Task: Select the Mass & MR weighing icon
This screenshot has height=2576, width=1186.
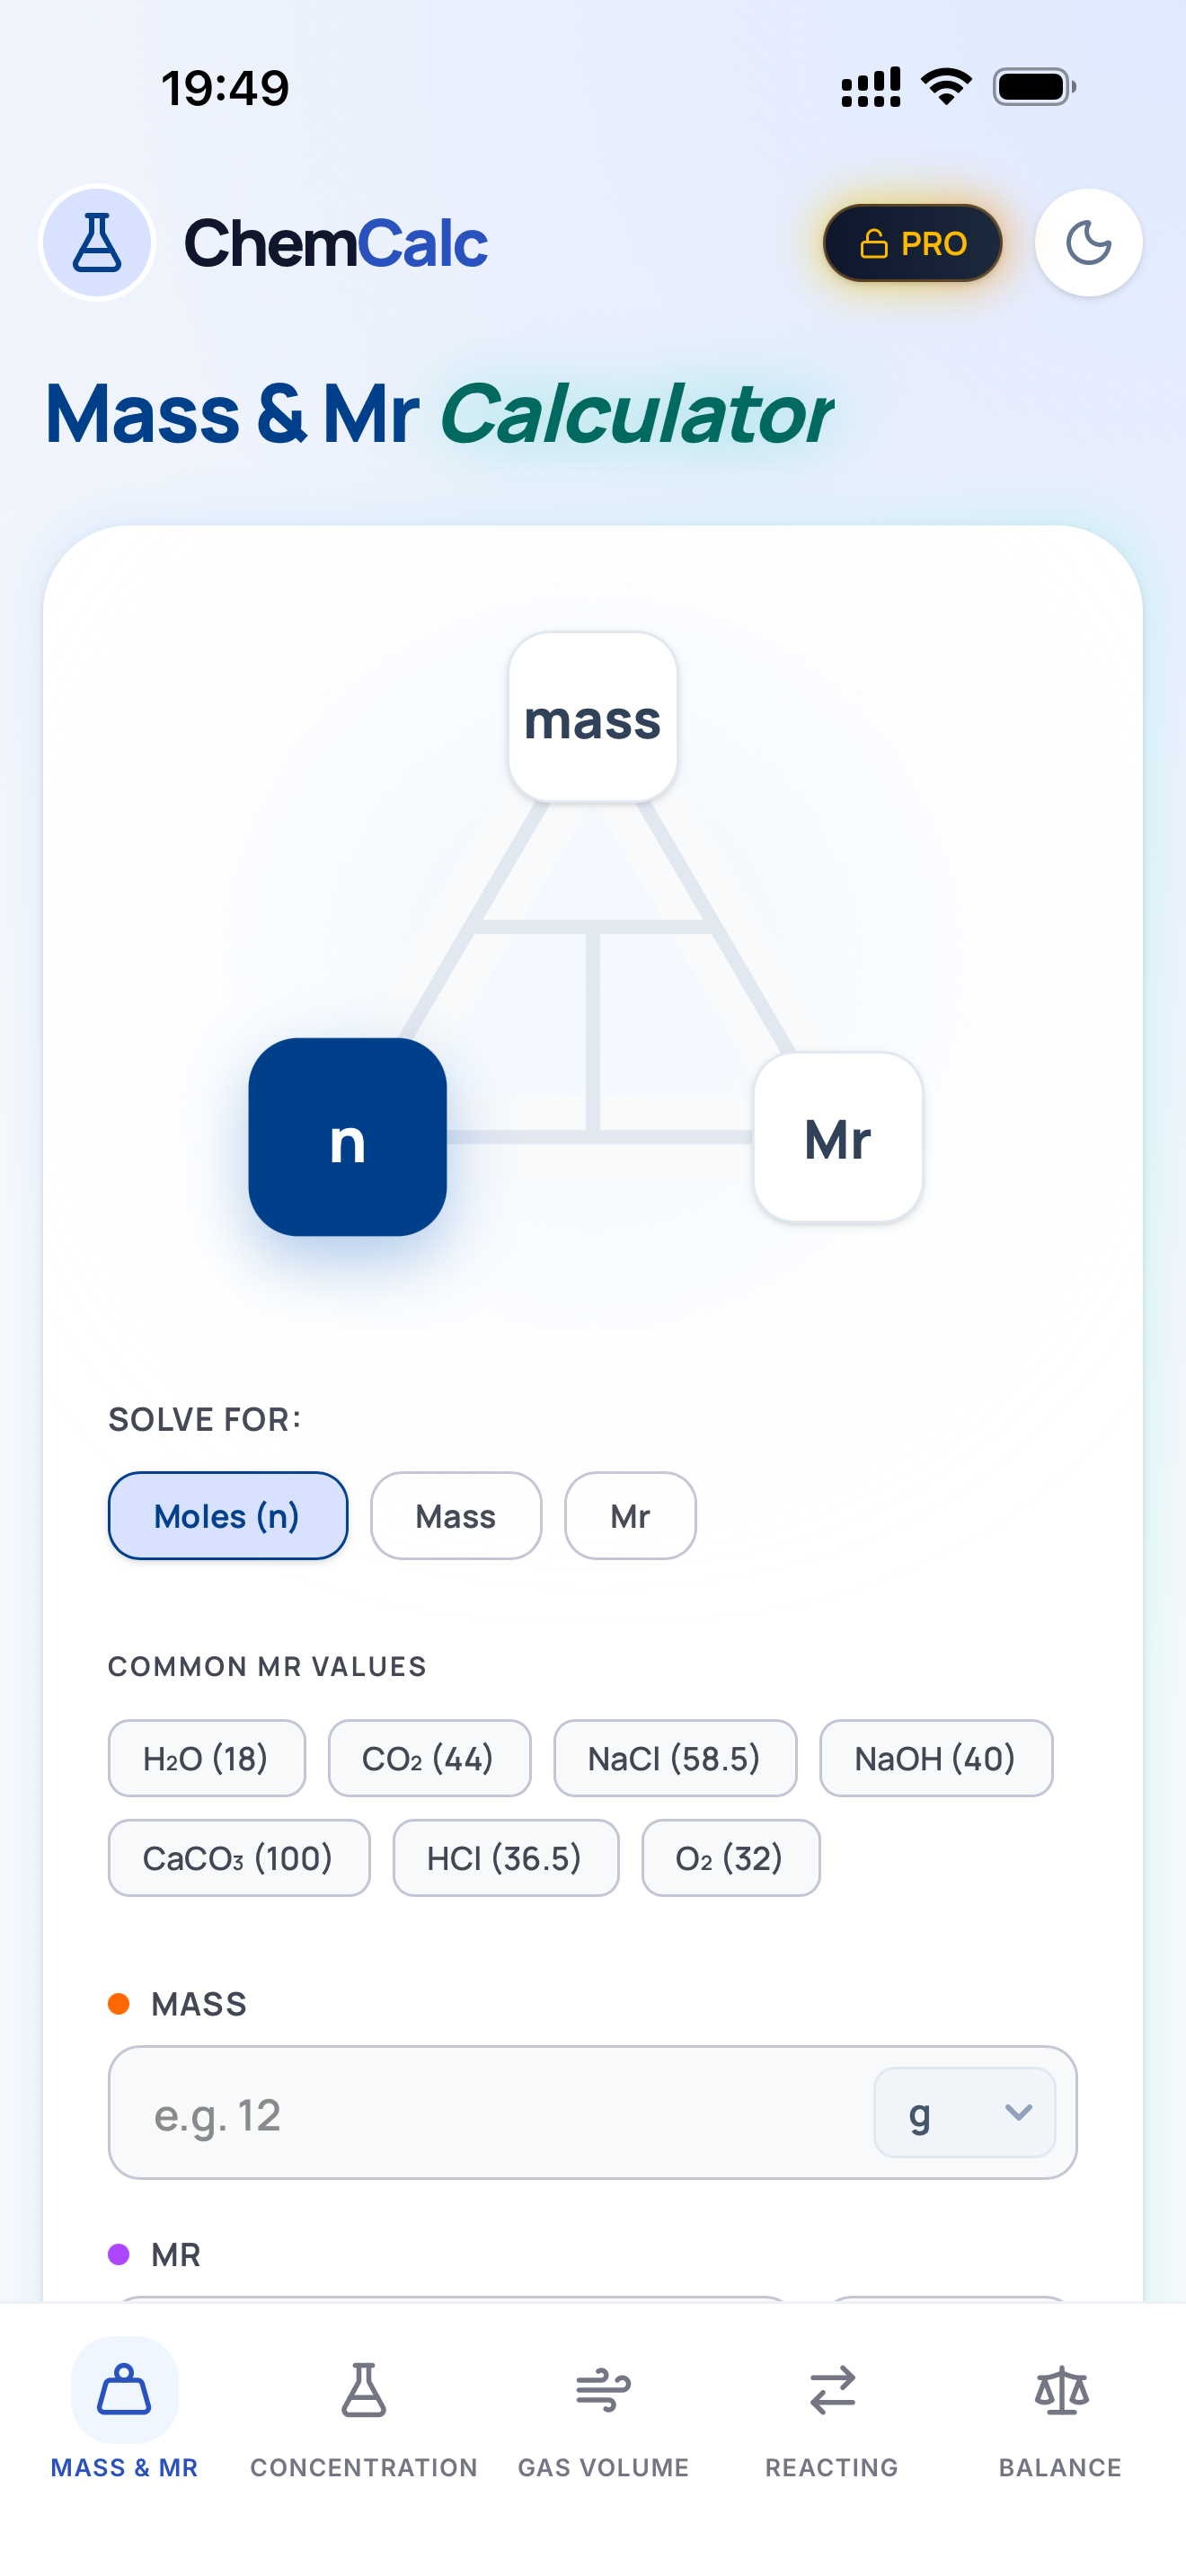Action: pyautogui.click(x=124, y=2390)
